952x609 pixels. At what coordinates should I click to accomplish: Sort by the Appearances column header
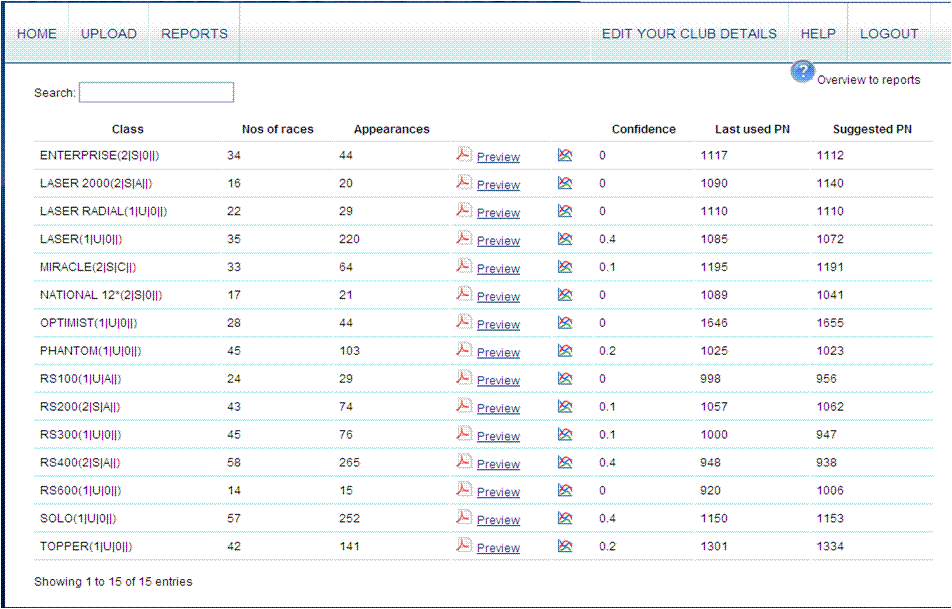tap(392, 129)
